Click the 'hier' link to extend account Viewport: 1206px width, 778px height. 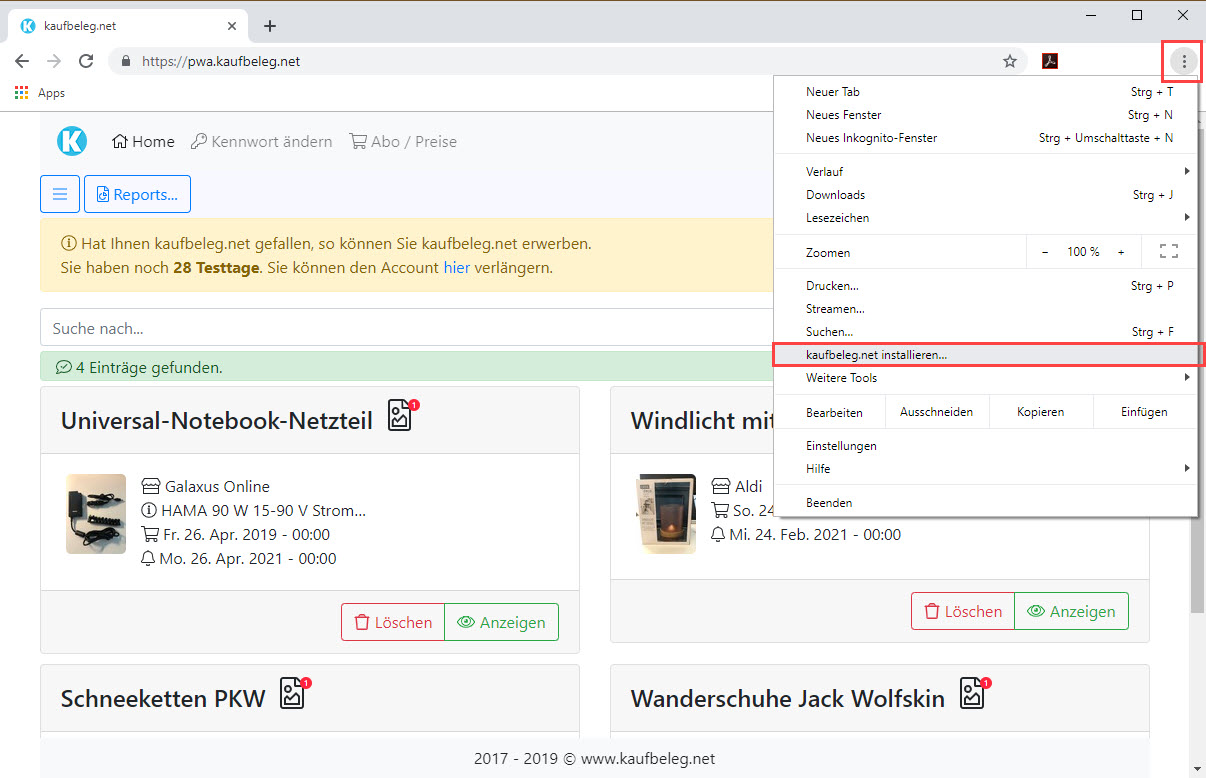456,268
